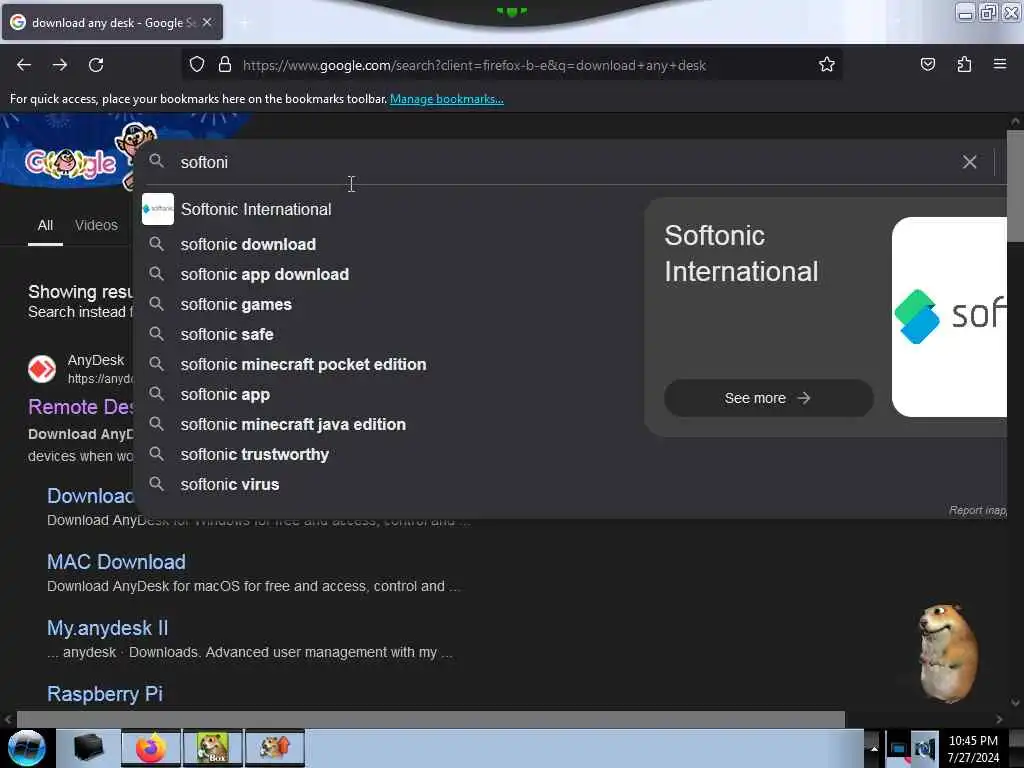Open the black cube taskbar app
The image size is (1024, 768).
pos(88,747)
